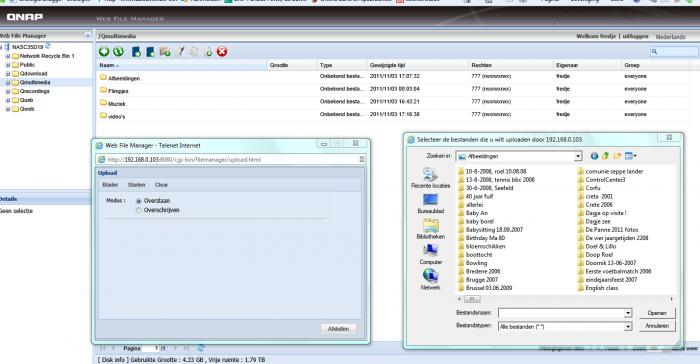
Task: Click the scroll right arrow in file dialog
Action: point(671,299)
